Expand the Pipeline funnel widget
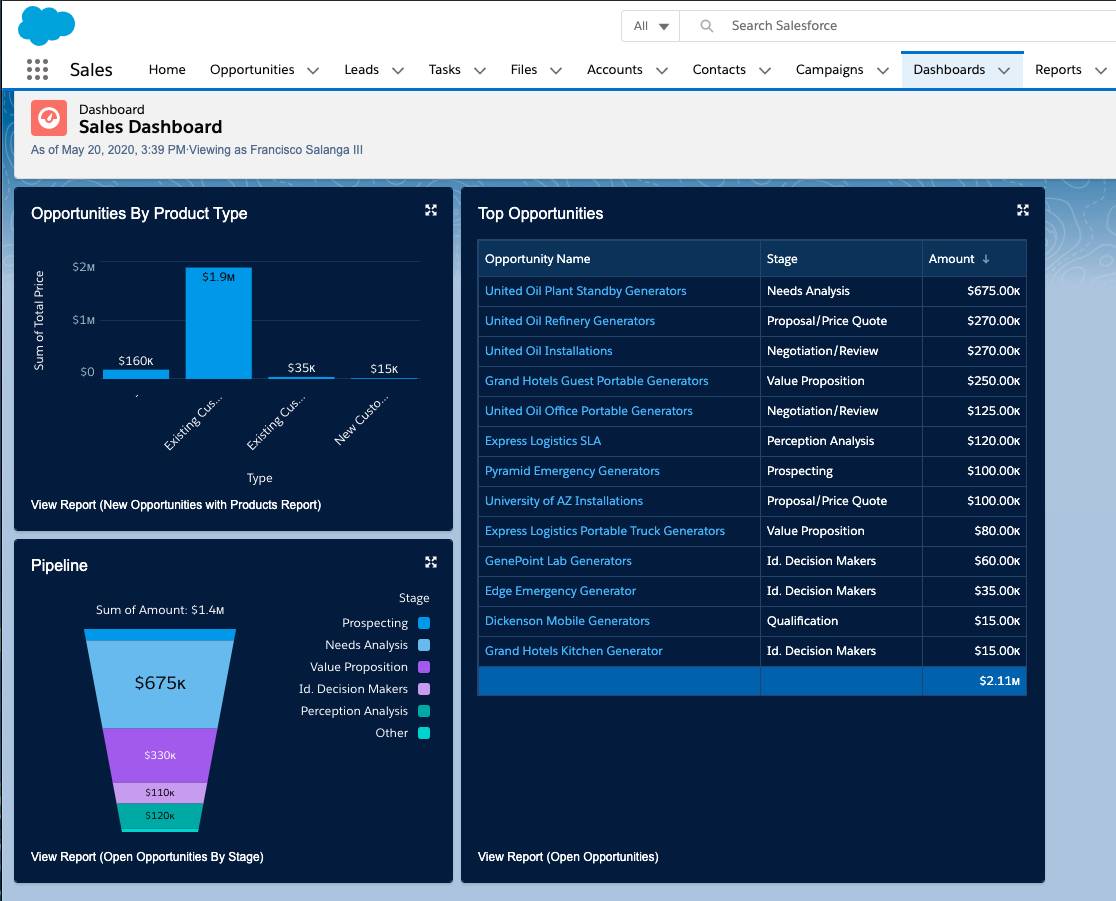 click(431, 562)
